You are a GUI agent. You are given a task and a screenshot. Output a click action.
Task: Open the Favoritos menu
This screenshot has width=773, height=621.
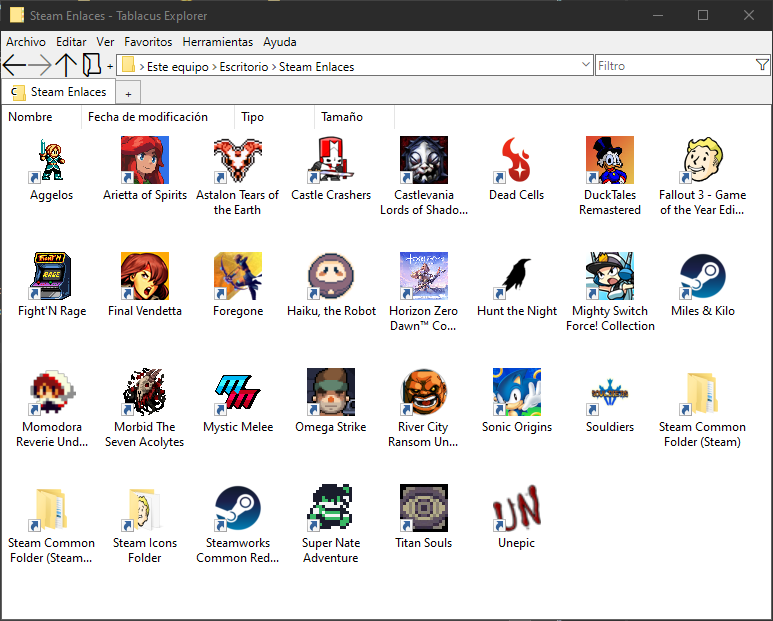pyautogui.click(x=148, y=42)
